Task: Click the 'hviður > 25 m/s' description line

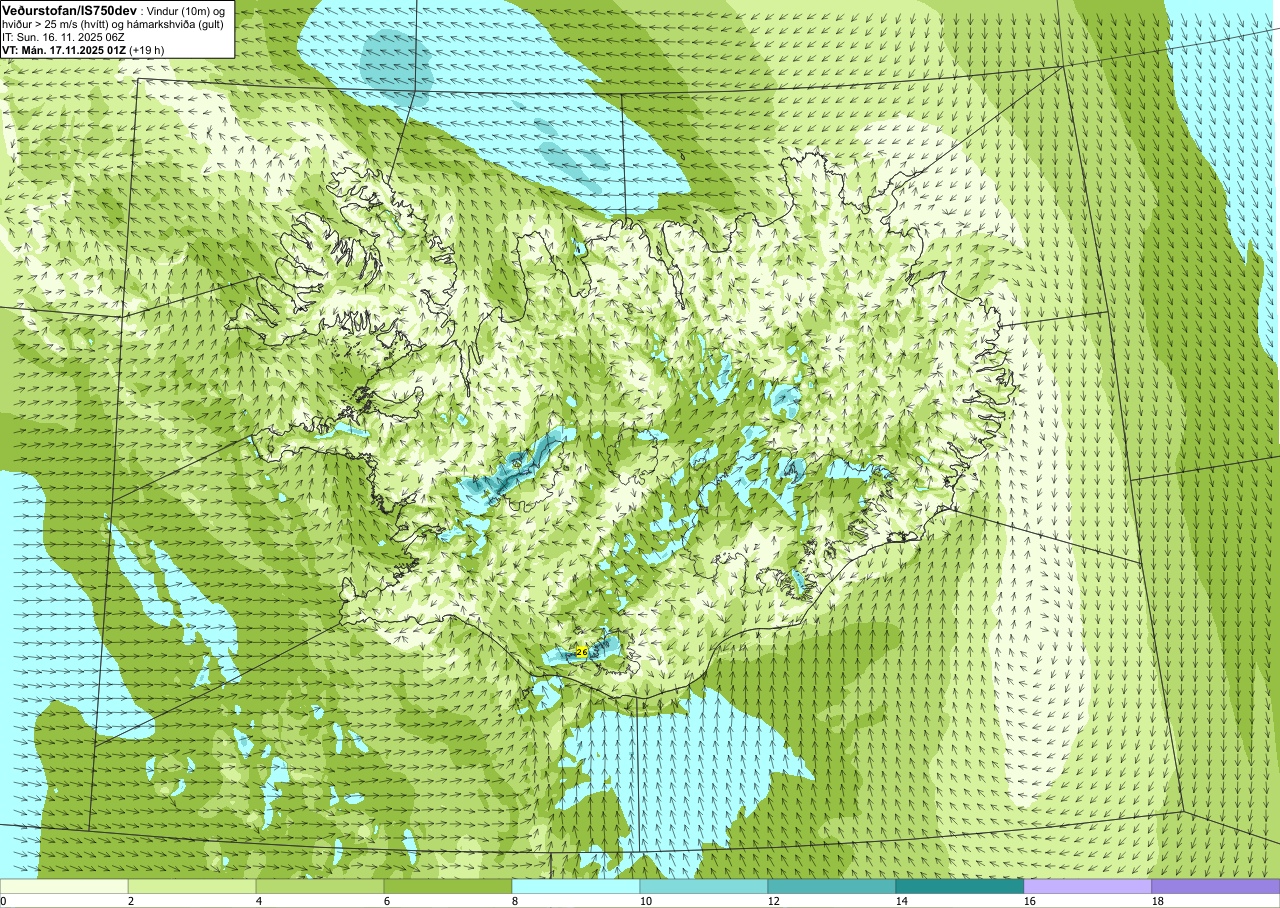Action: tap(112, 23)
